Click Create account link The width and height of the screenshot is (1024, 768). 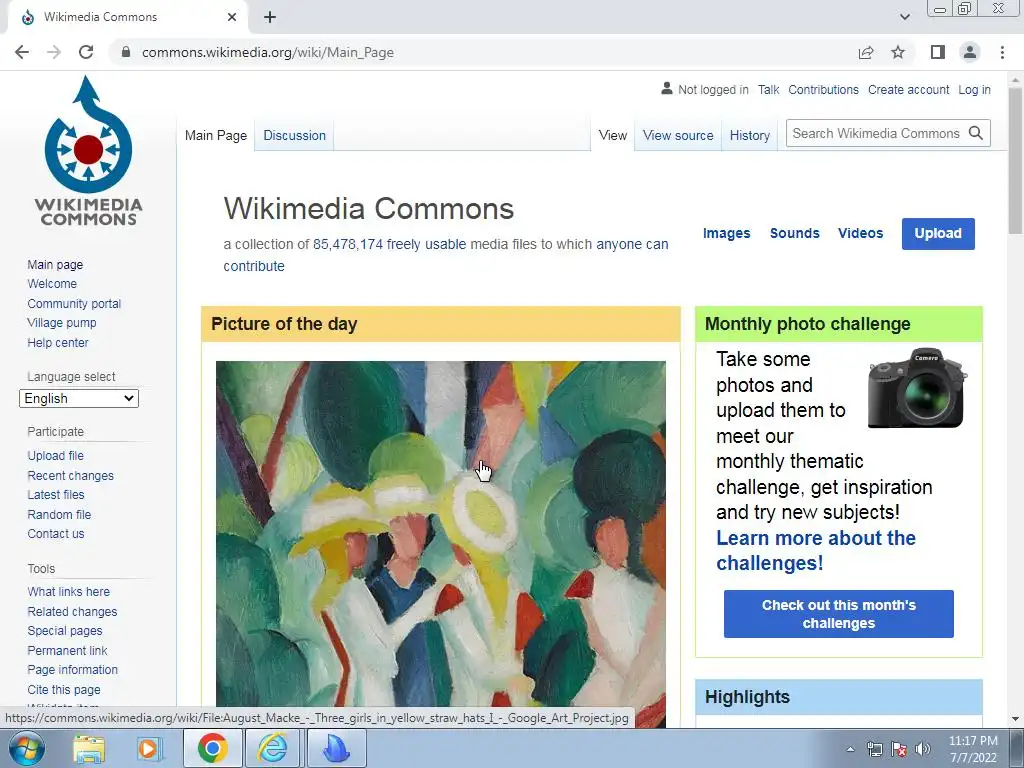click(x=908, y=89)
